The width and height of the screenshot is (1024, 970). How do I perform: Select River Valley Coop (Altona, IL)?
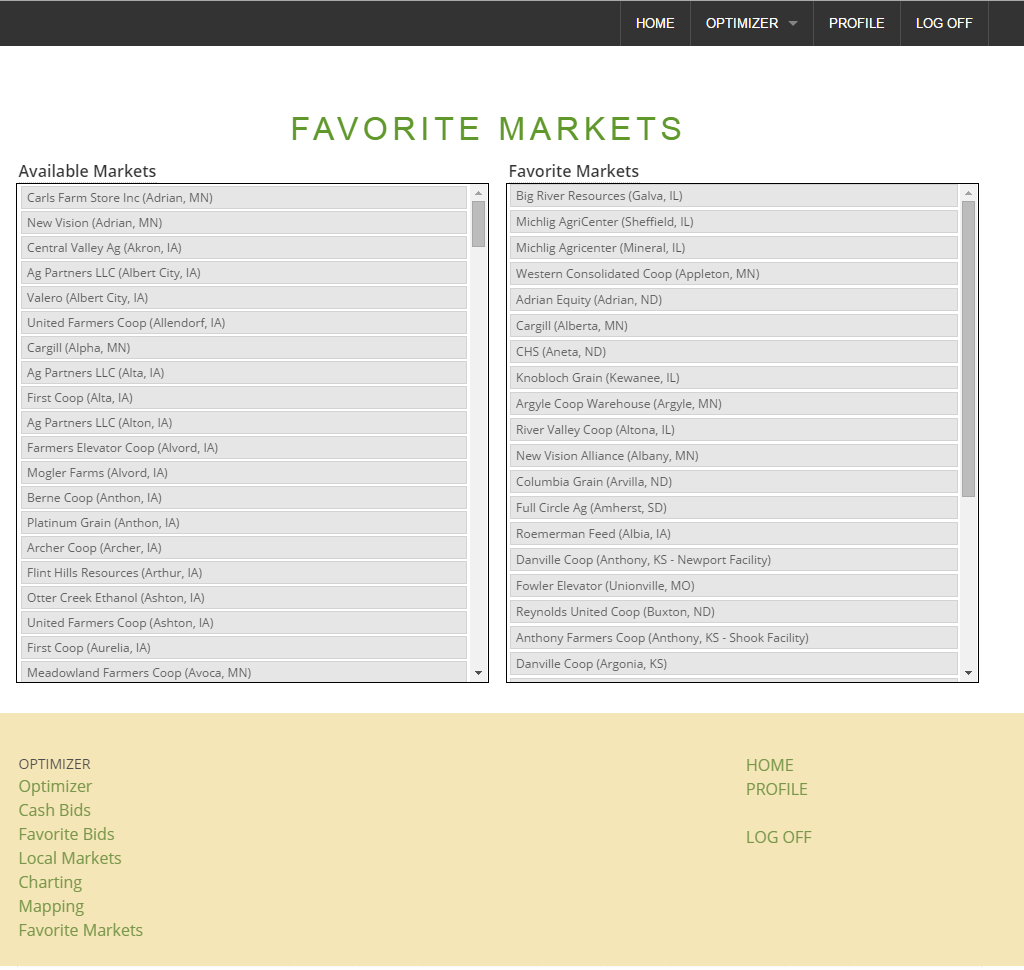pyautogui.click(x=734, y=430)
